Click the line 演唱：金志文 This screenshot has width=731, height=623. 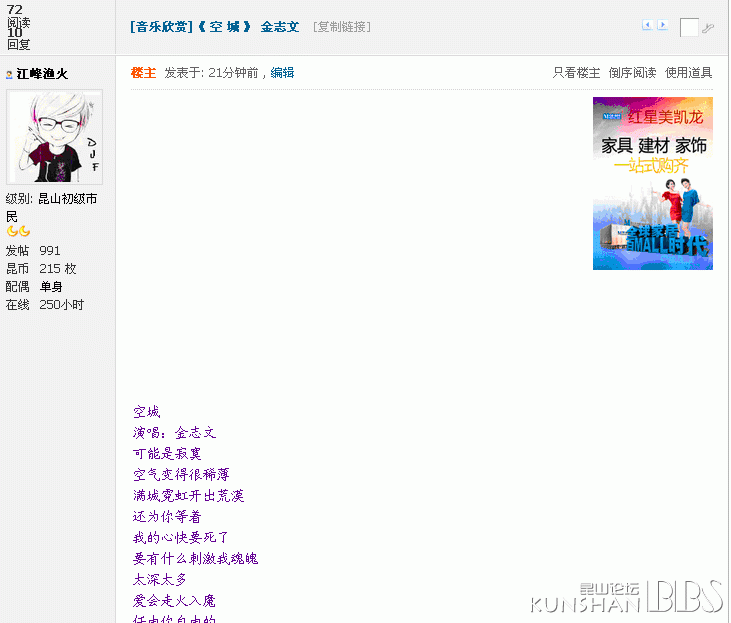(x=174, y=433)
